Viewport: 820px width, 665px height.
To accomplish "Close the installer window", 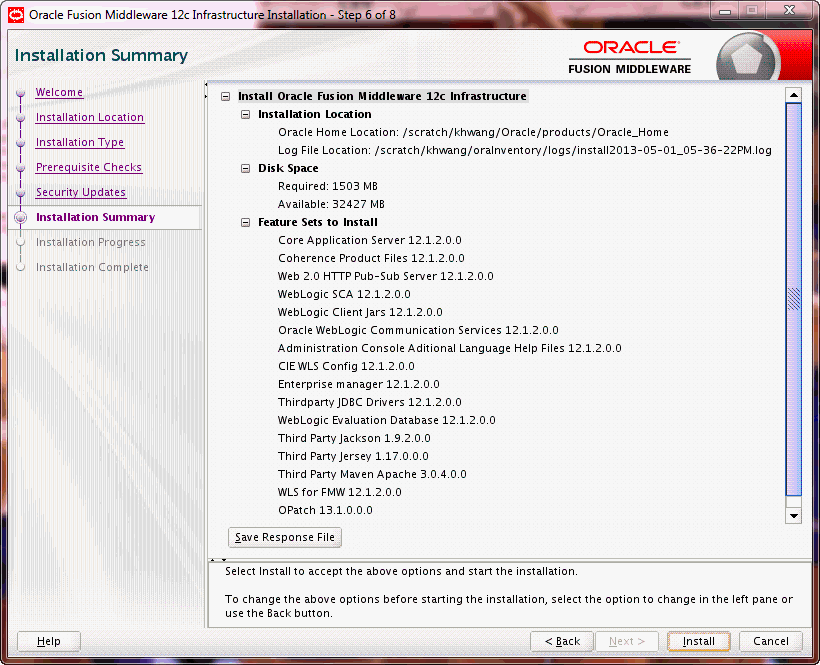I will coord(789,10).
